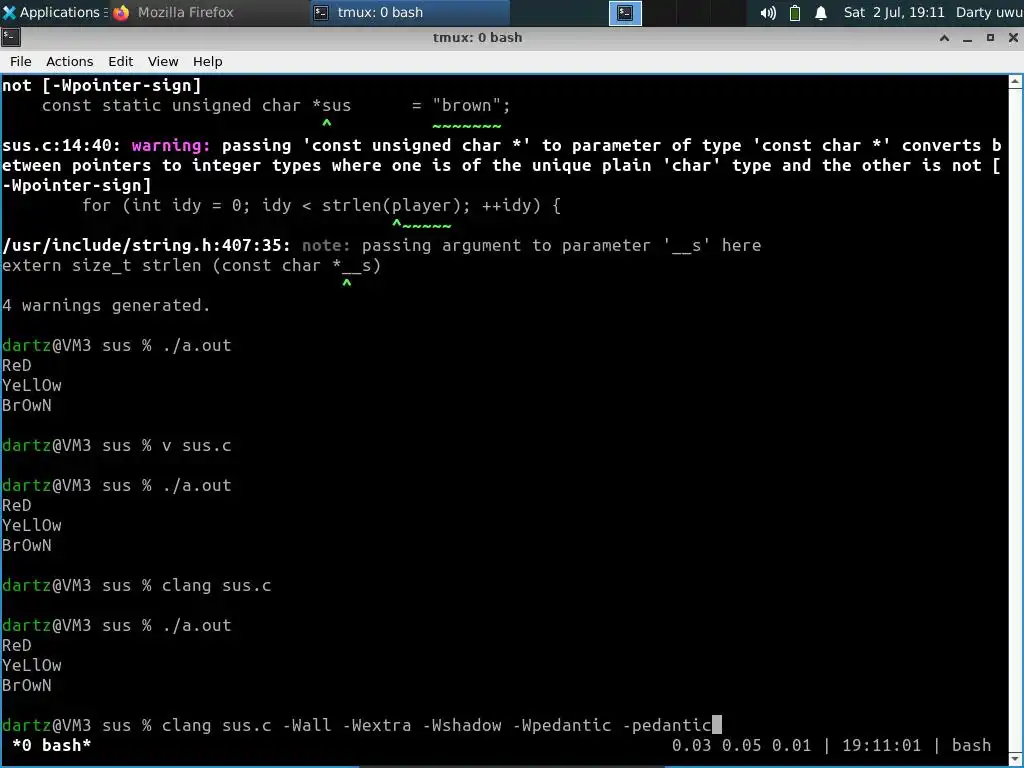Close the tmux terminal window
1024x768 pixels.
tap(1013, 38)
